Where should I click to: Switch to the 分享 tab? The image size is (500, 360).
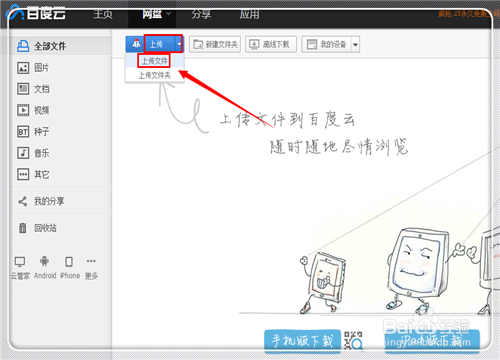[201, 14]
